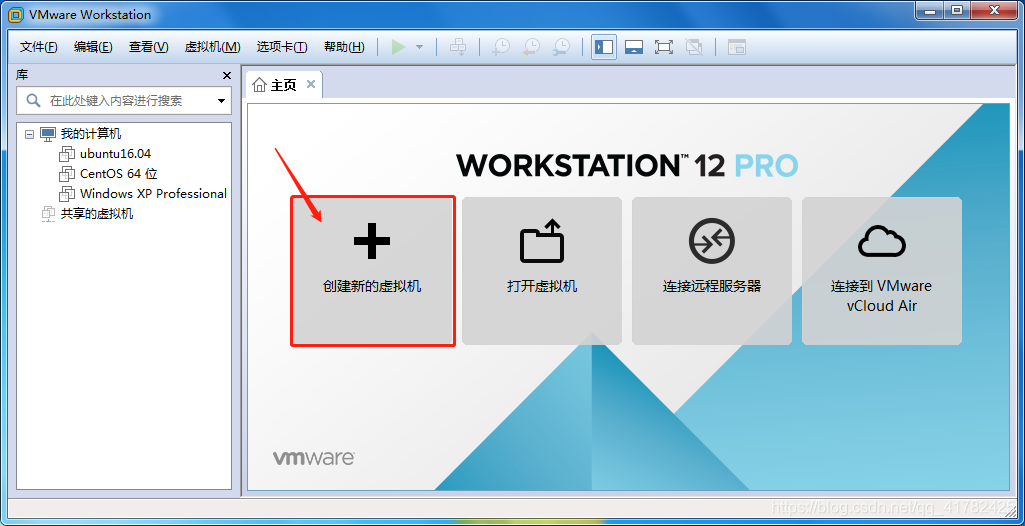
Task: Click the console view toolbar icon
Action: click(737, 47)
